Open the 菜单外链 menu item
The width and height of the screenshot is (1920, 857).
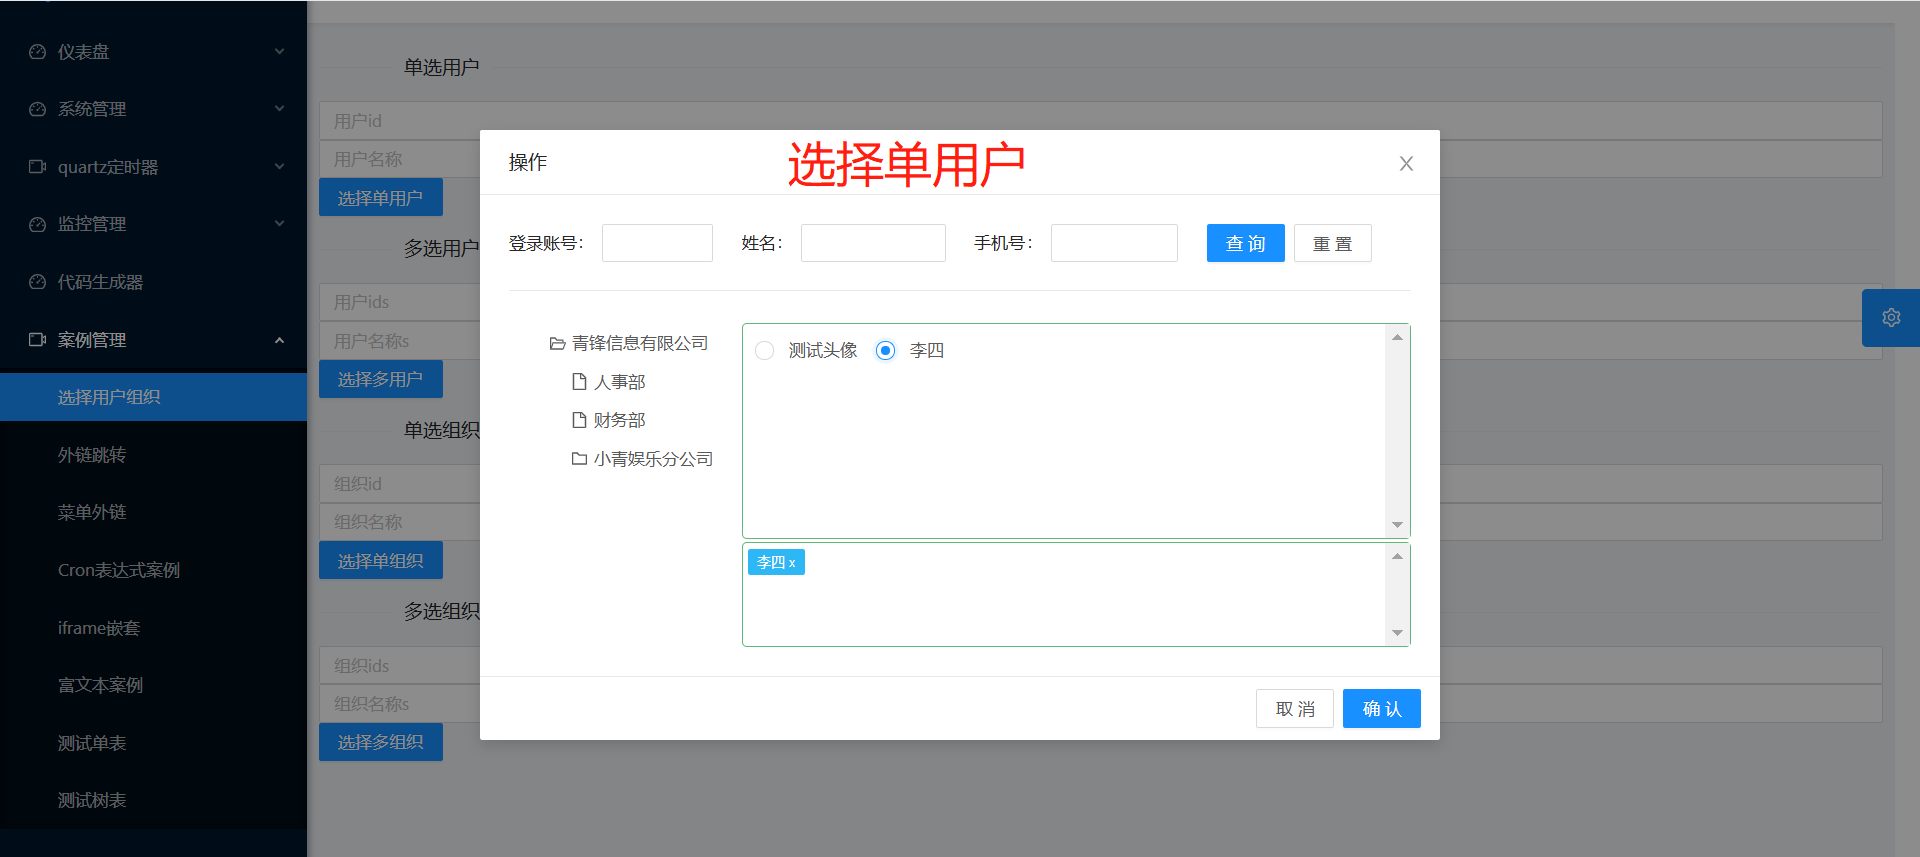click(153, 512)
